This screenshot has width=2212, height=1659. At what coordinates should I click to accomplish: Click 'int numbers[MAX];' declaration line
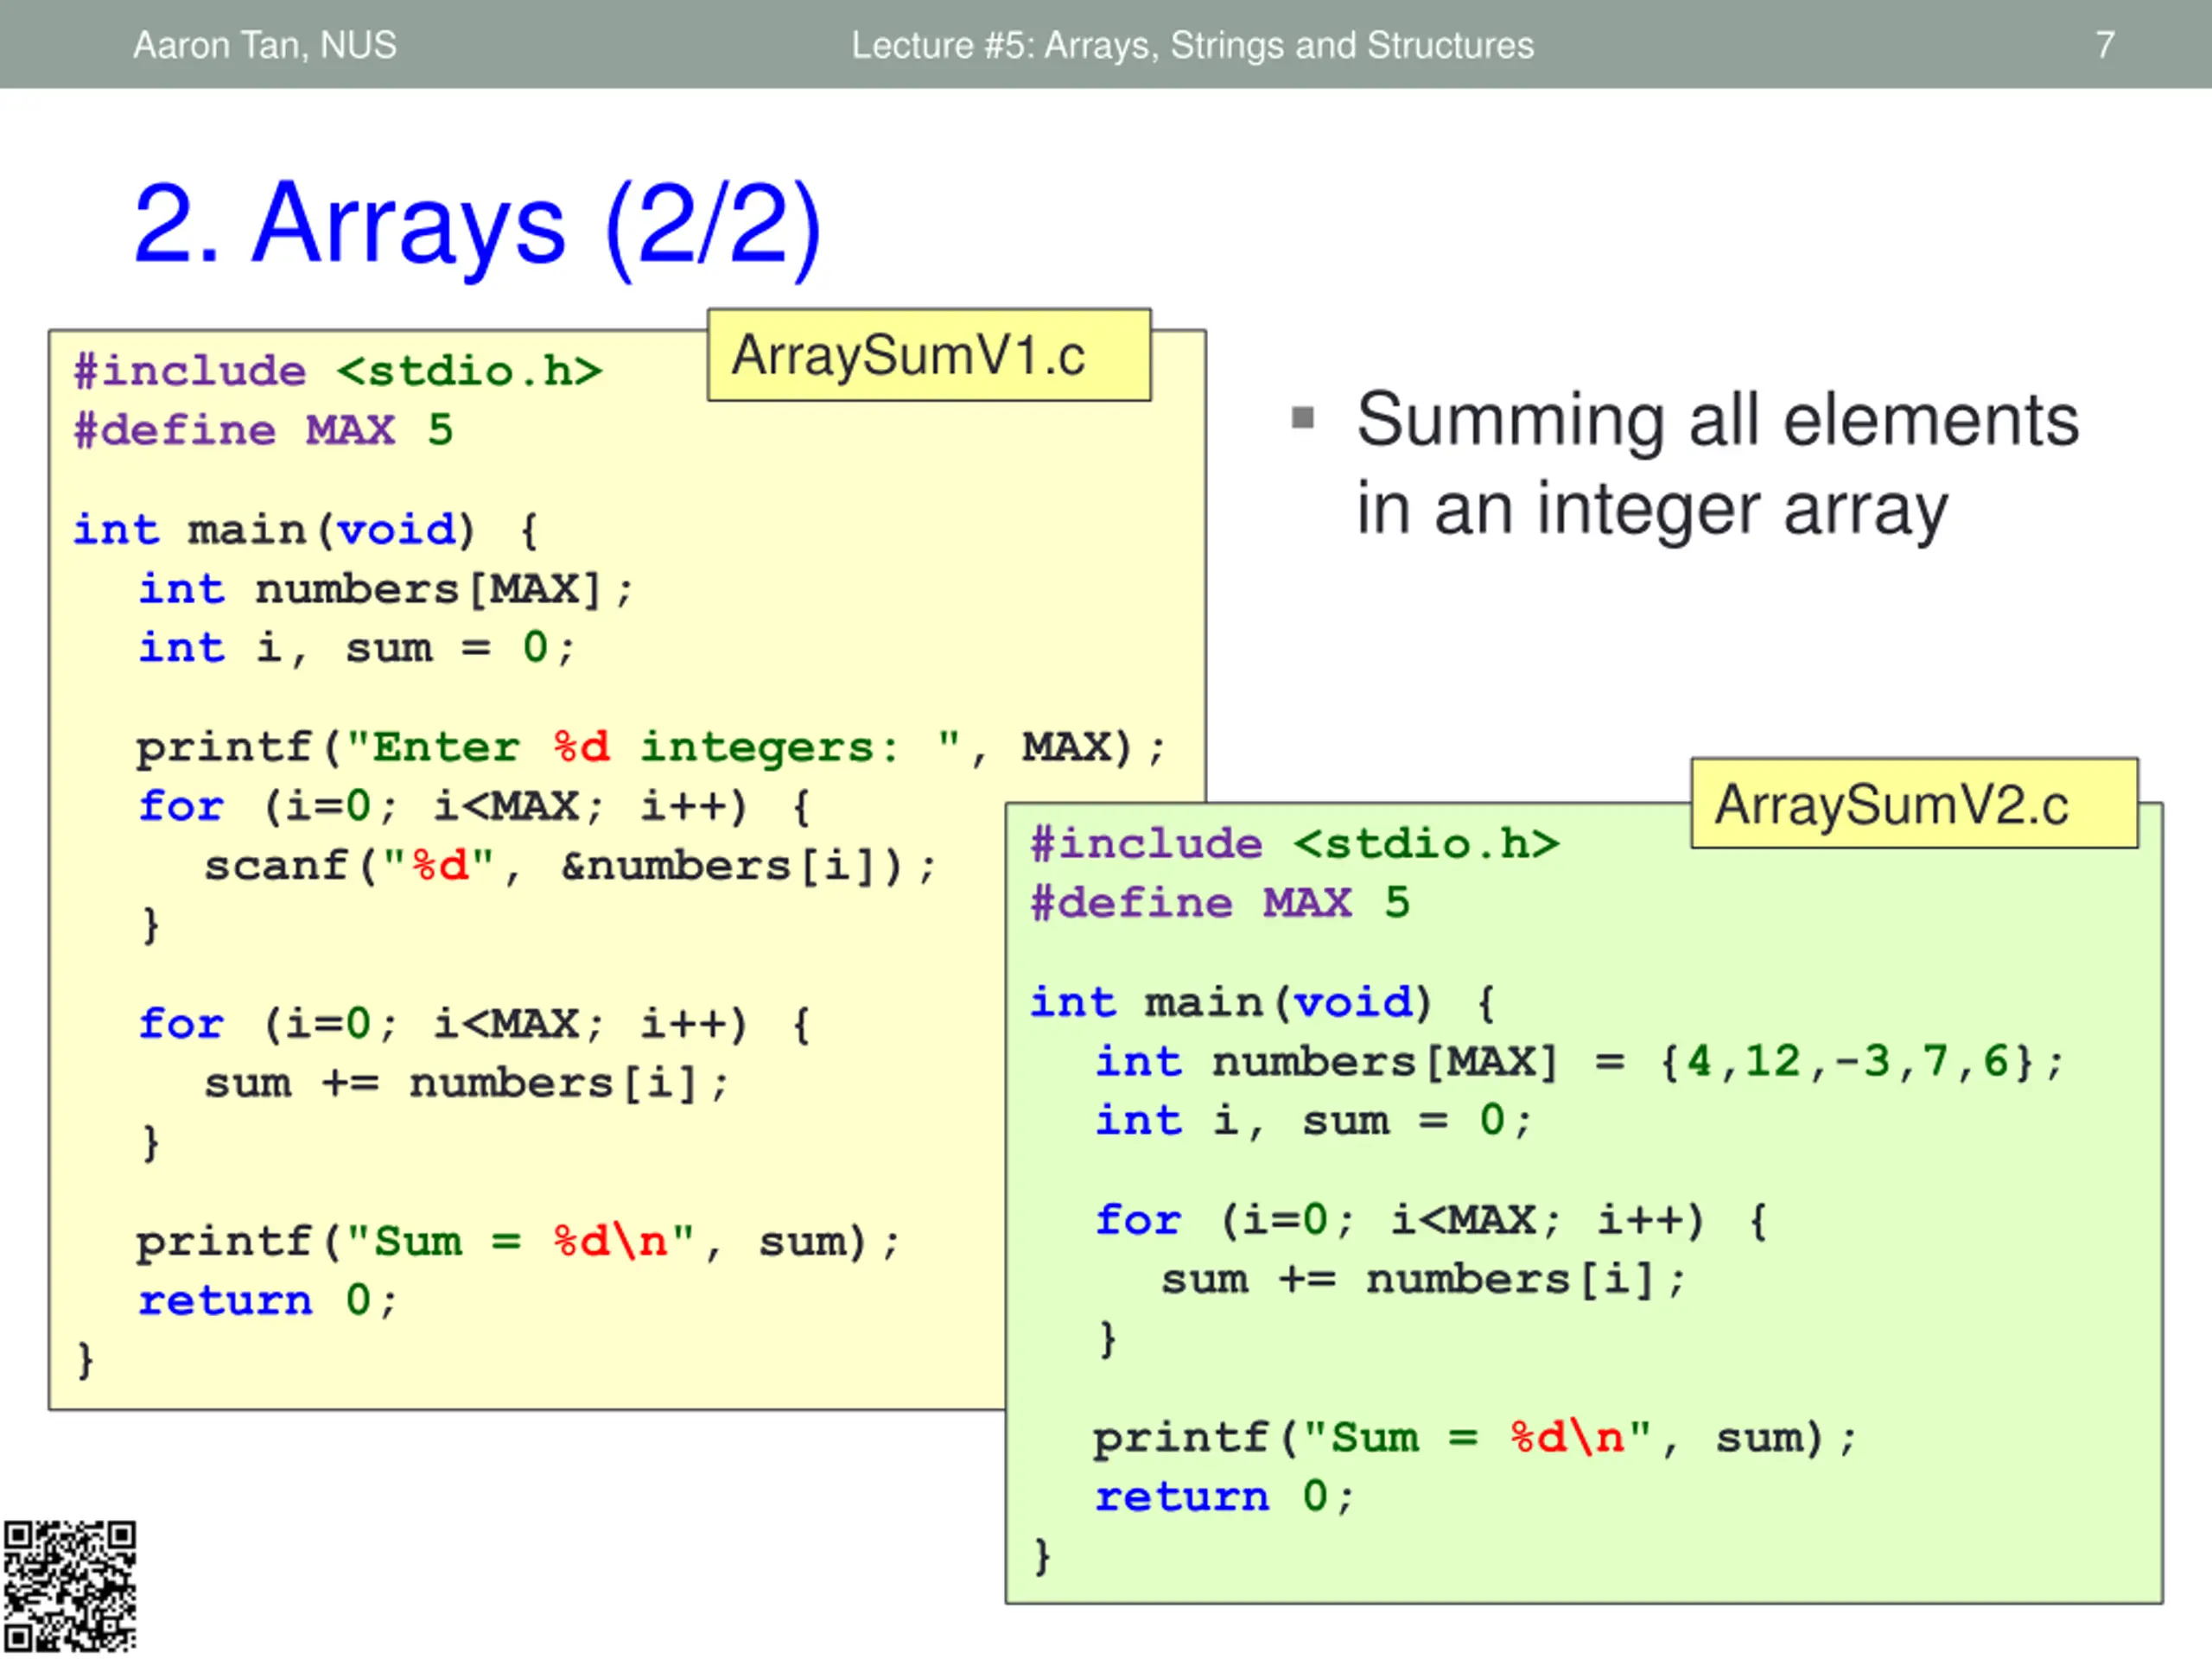pos(385,589)
